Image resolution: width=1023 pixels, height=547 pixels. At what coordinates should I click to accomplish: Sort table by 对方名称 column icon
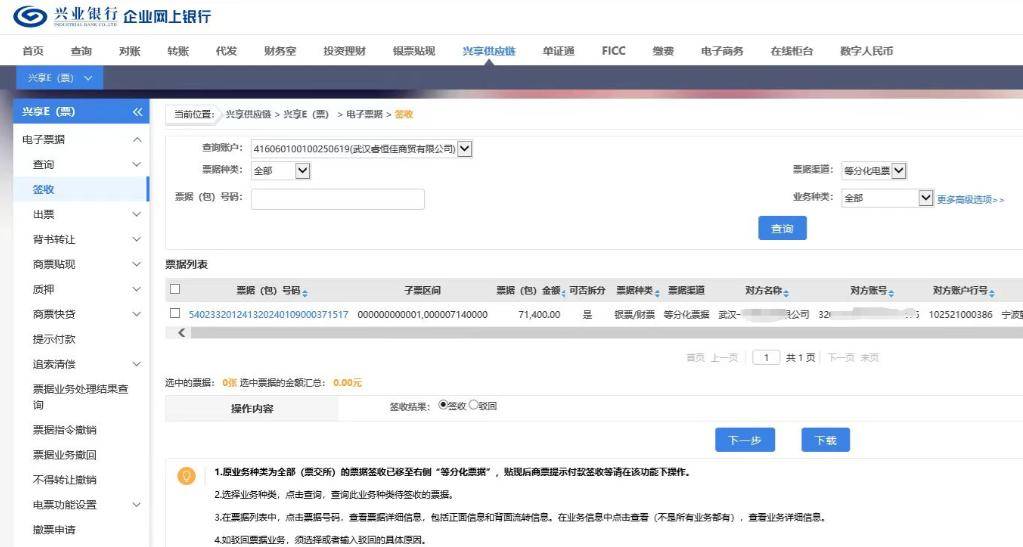(787, 292)
